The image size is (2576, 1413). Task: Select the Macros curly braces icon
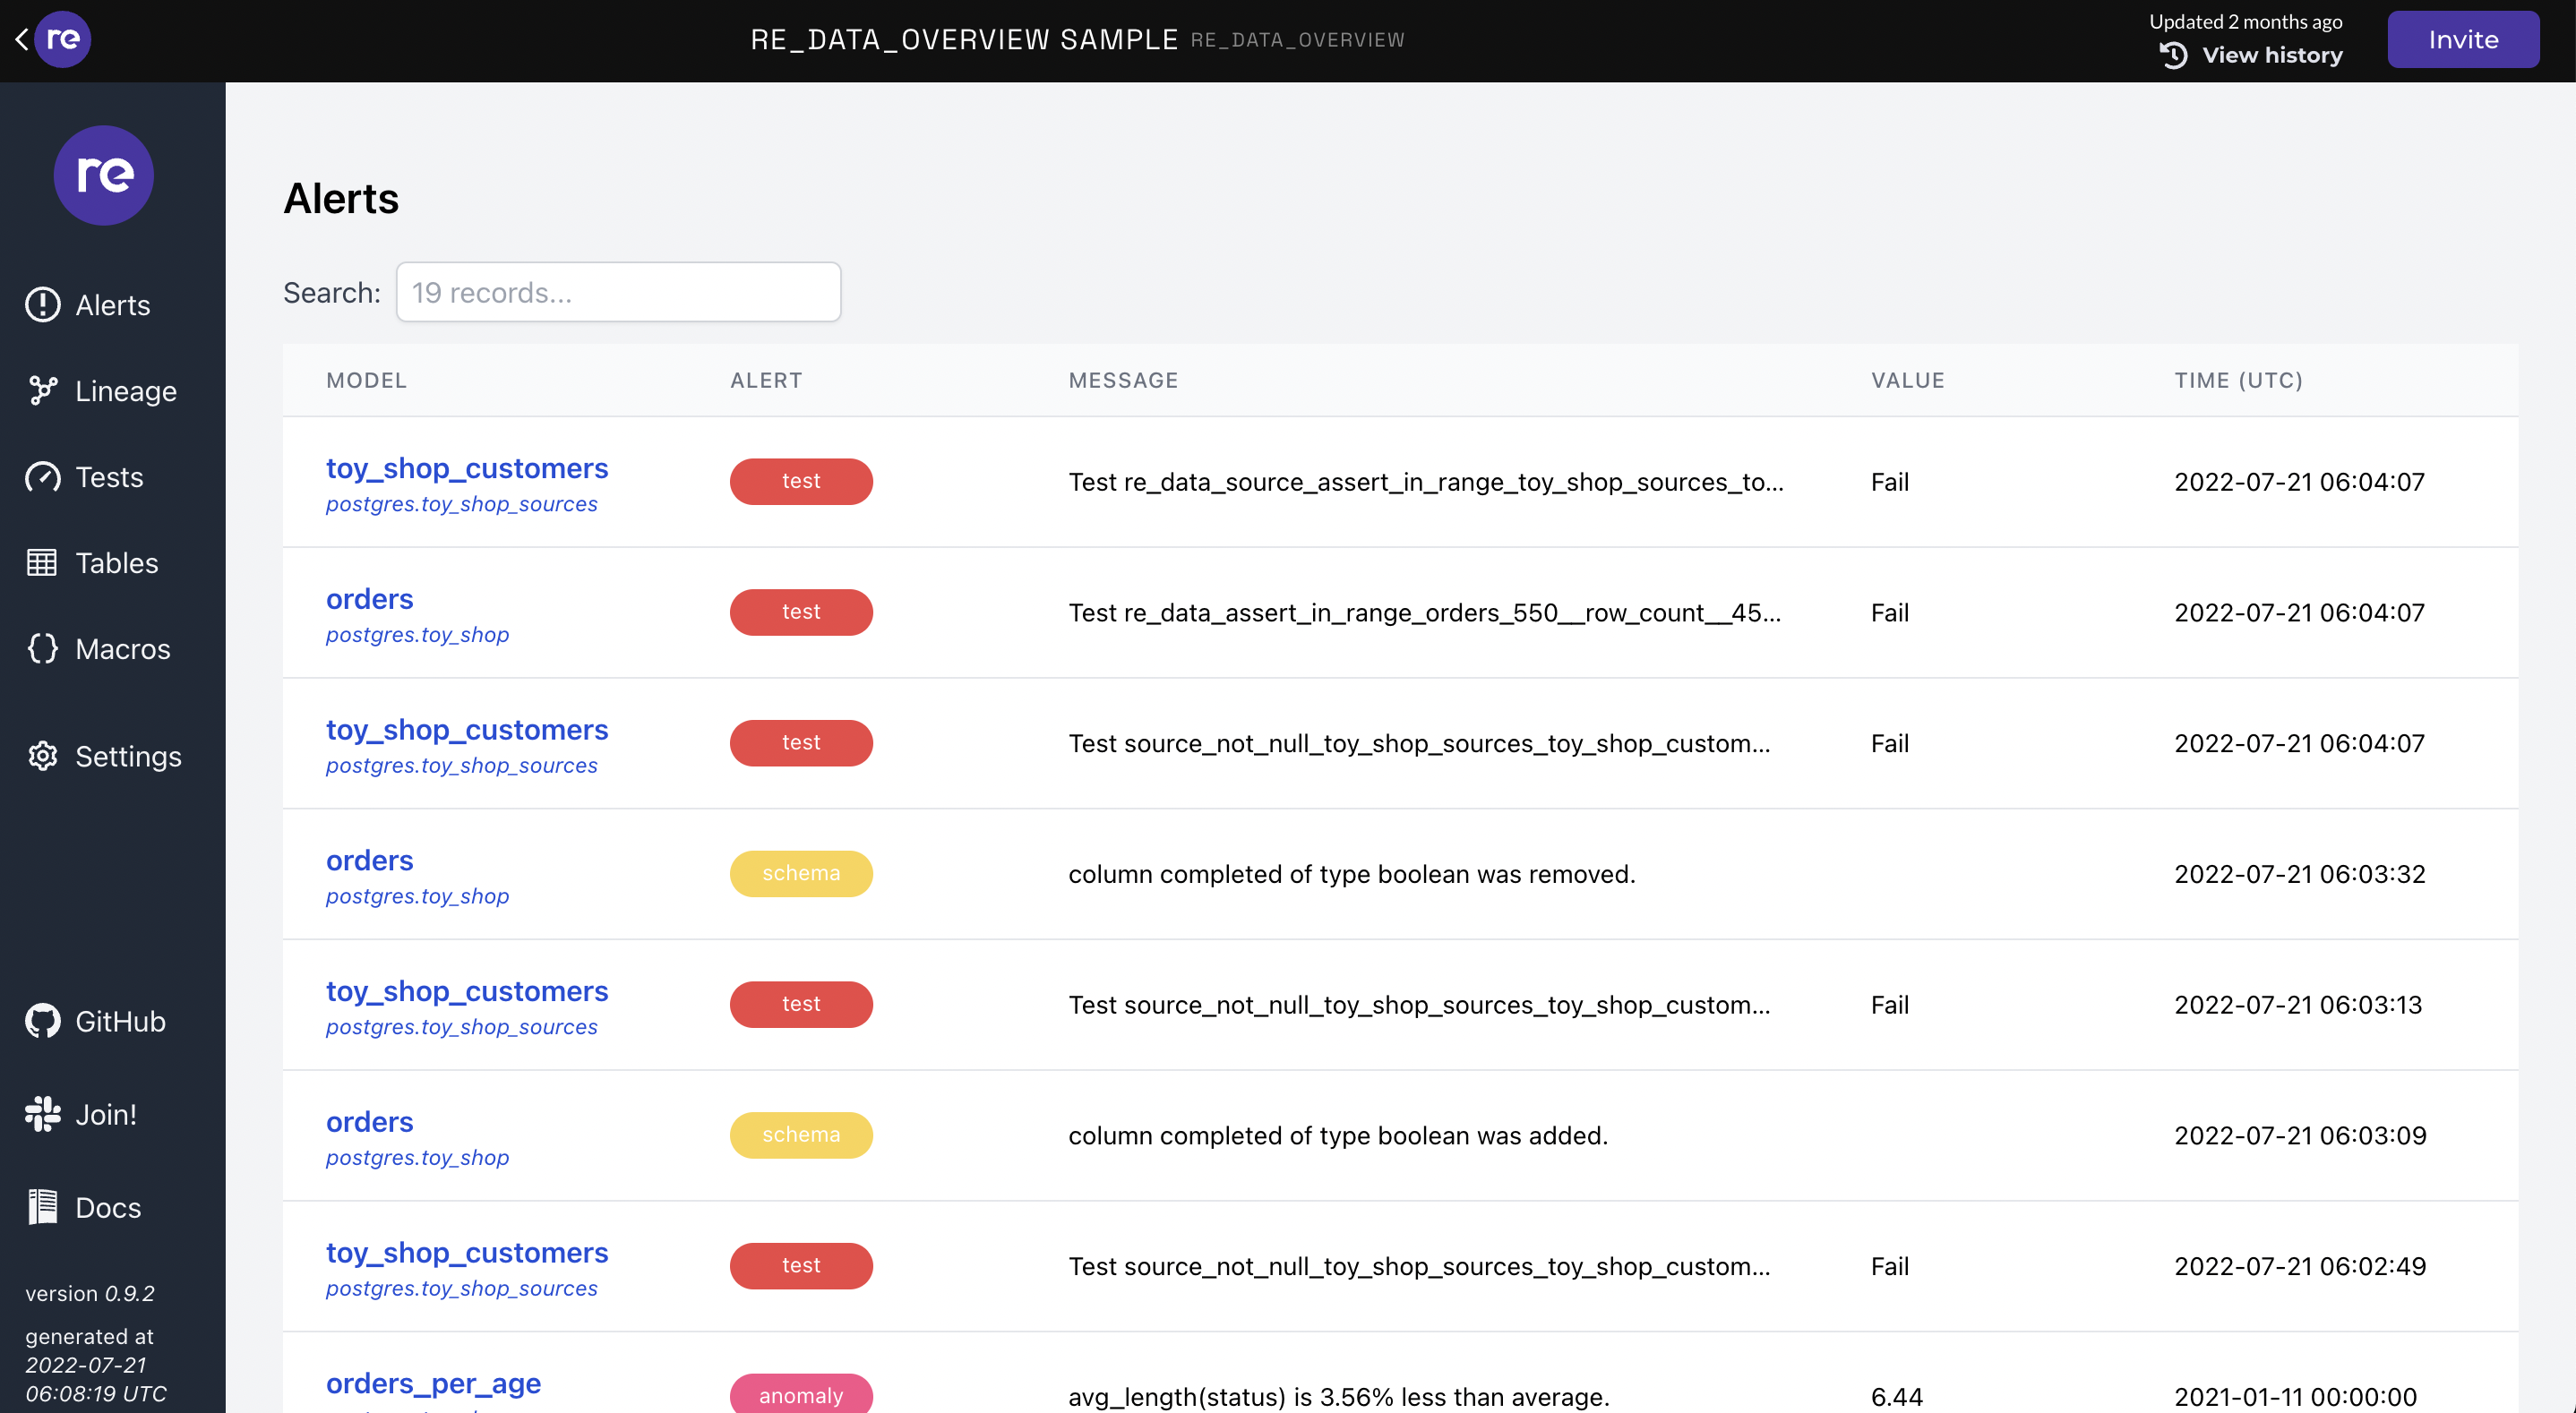click(x=42, y=648)
